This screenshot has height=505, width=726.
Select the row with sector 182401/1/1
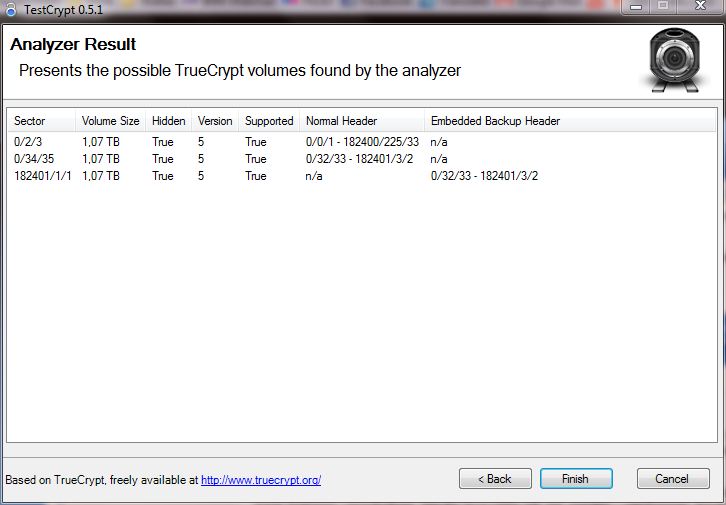362,176
